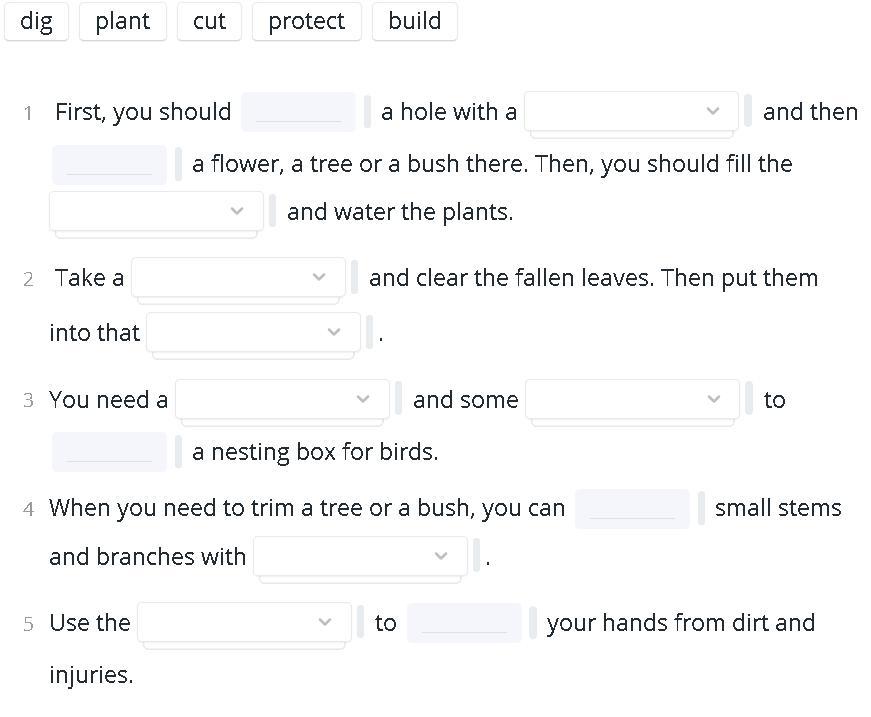The height and width of the screenshot is (717, 871).
Task: Open the dropdown after 'You need a'
Action: coord(282,399)
